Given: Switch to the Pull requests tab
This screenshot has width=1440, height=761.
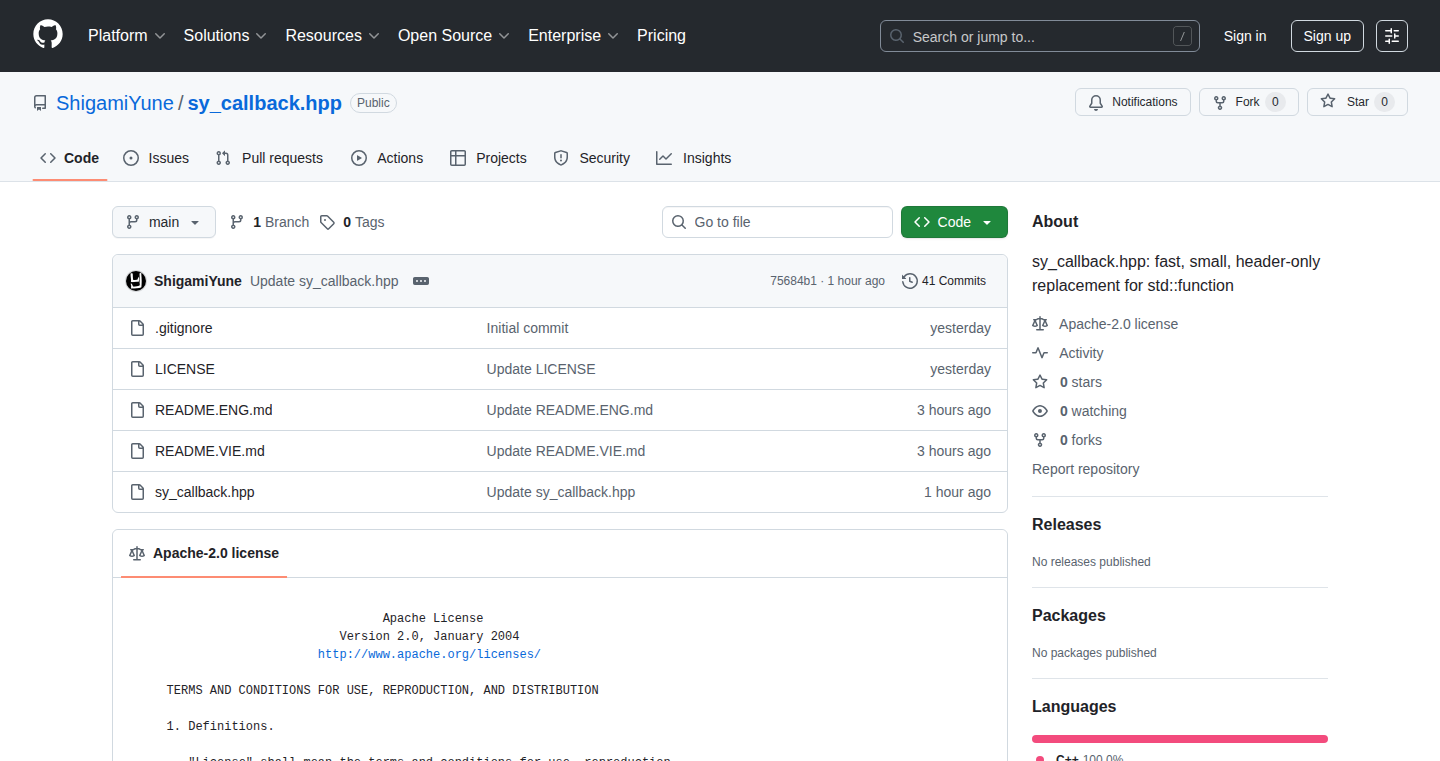Looking at the screenshot, I should click(x=270, y=158).
